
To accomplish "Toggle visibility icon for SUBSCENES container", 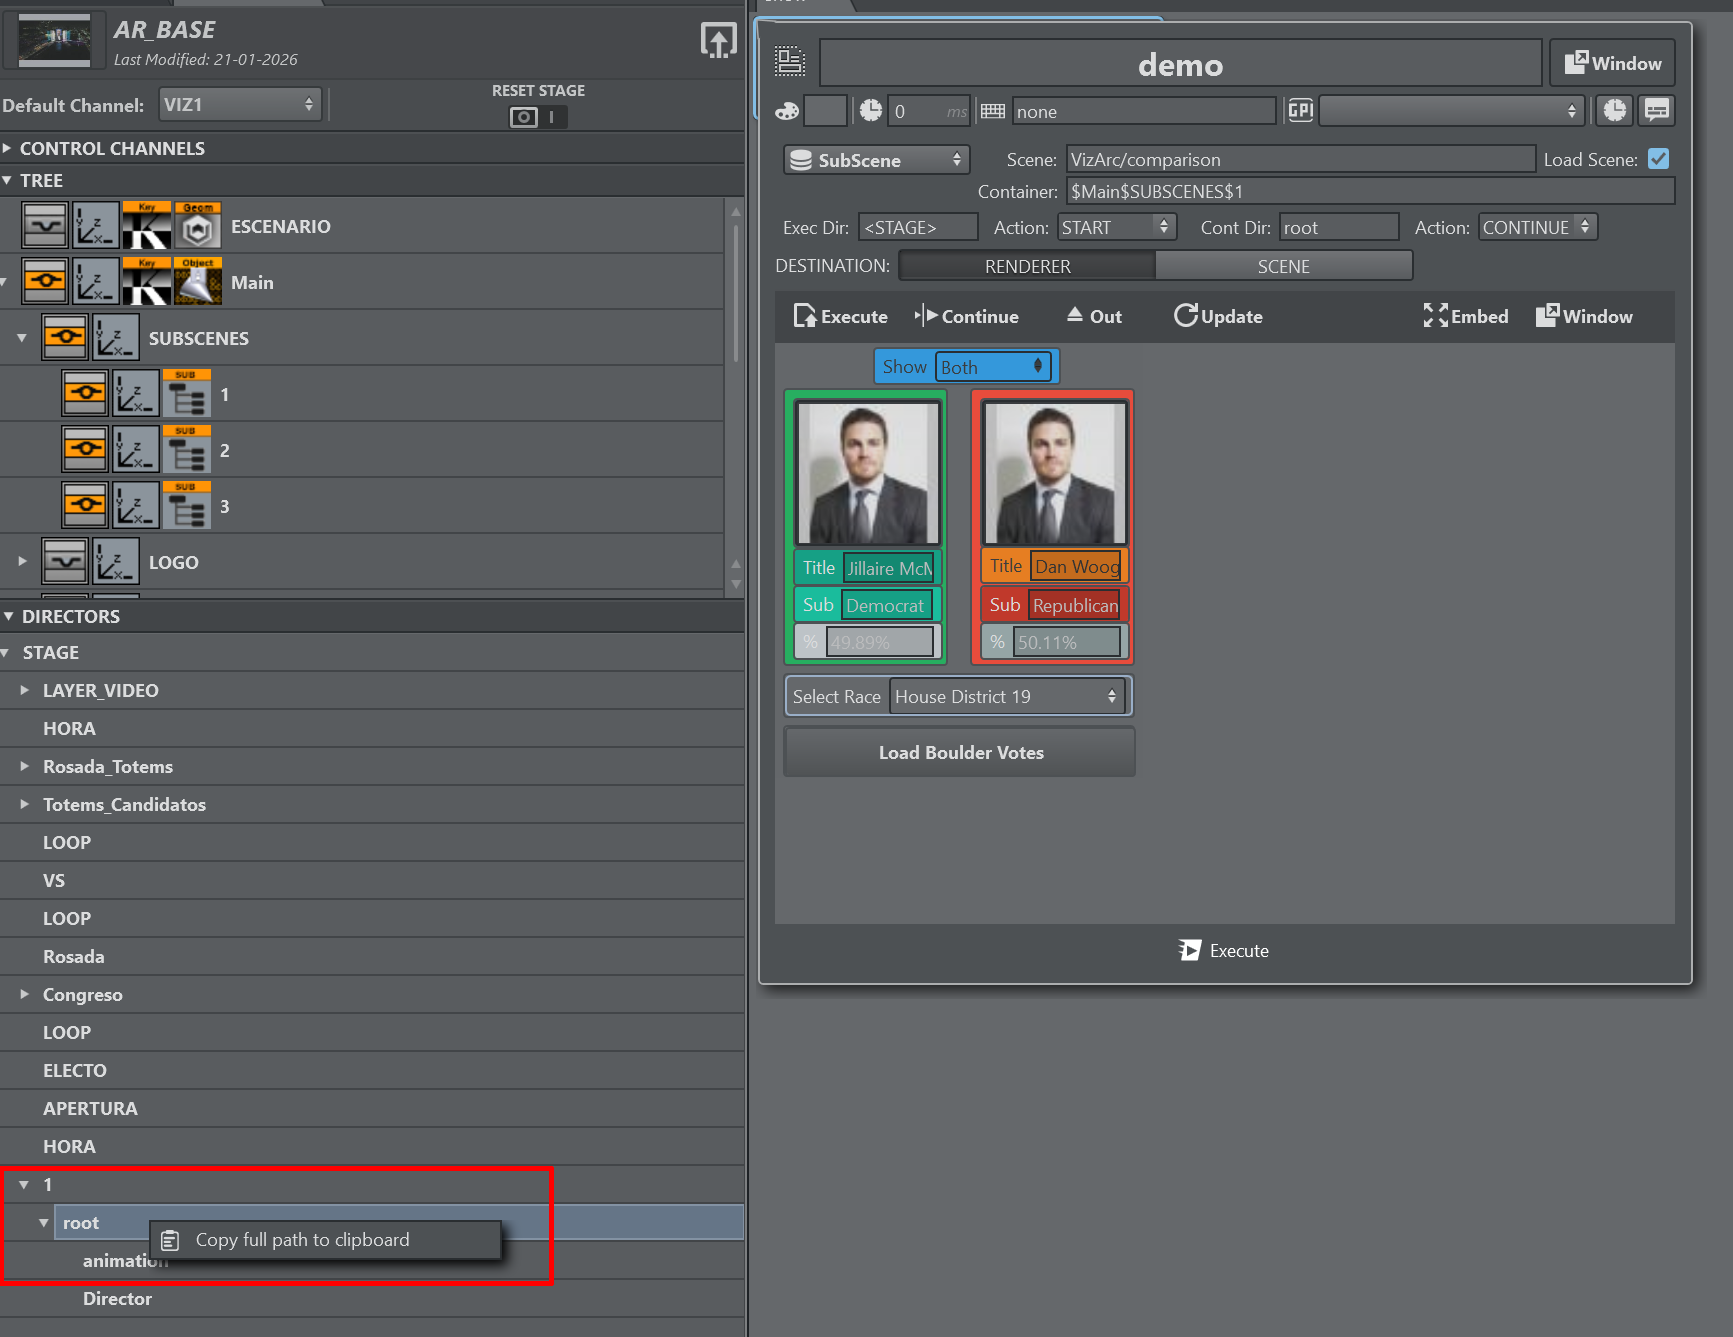I will tap(65, 338).
